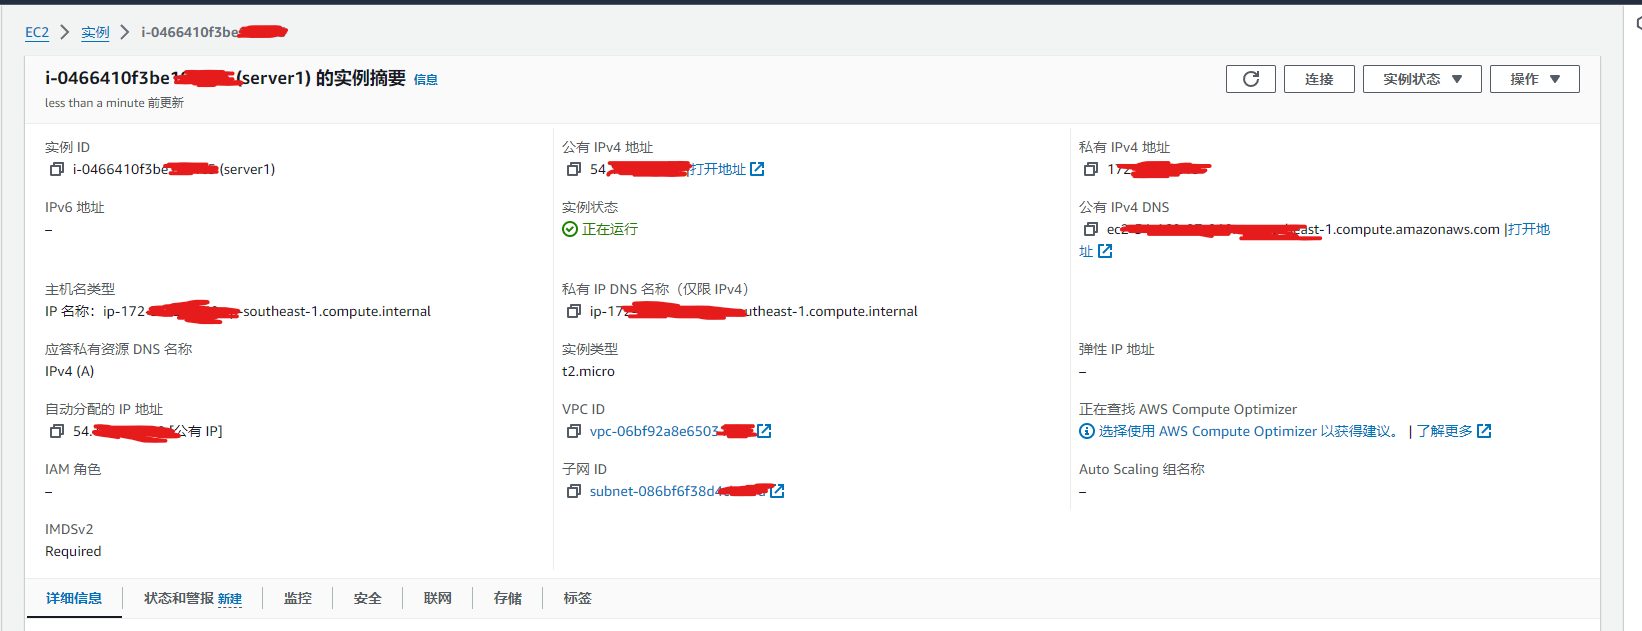This screenshot has height=631, width=1642.
Task: Click the refresh instance summary button
Action: tap(1250, 79)
